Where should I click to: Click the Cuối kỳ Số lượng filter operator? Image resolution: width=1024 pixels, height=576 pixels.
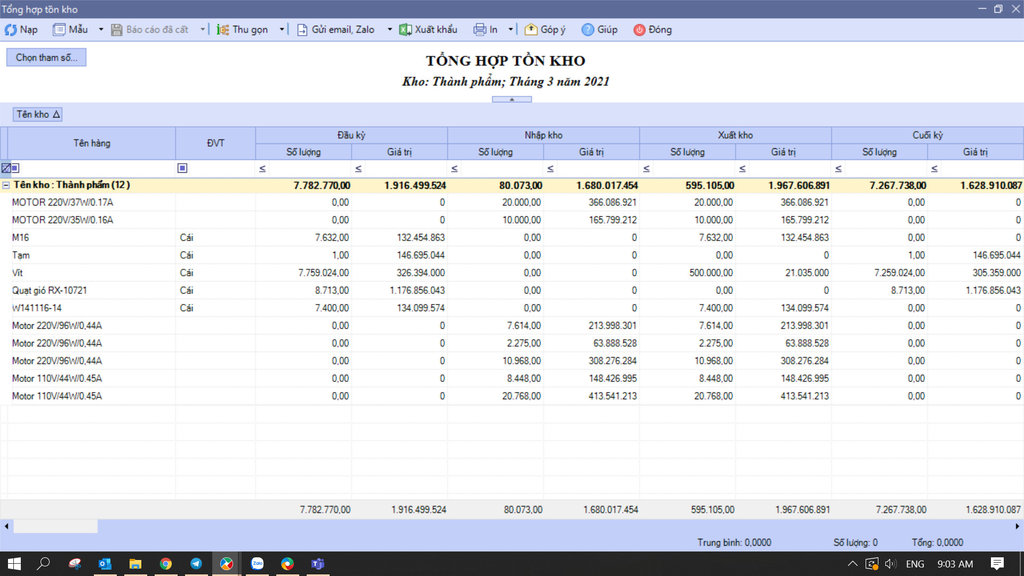pyautogui.click(x=839, y=168)
